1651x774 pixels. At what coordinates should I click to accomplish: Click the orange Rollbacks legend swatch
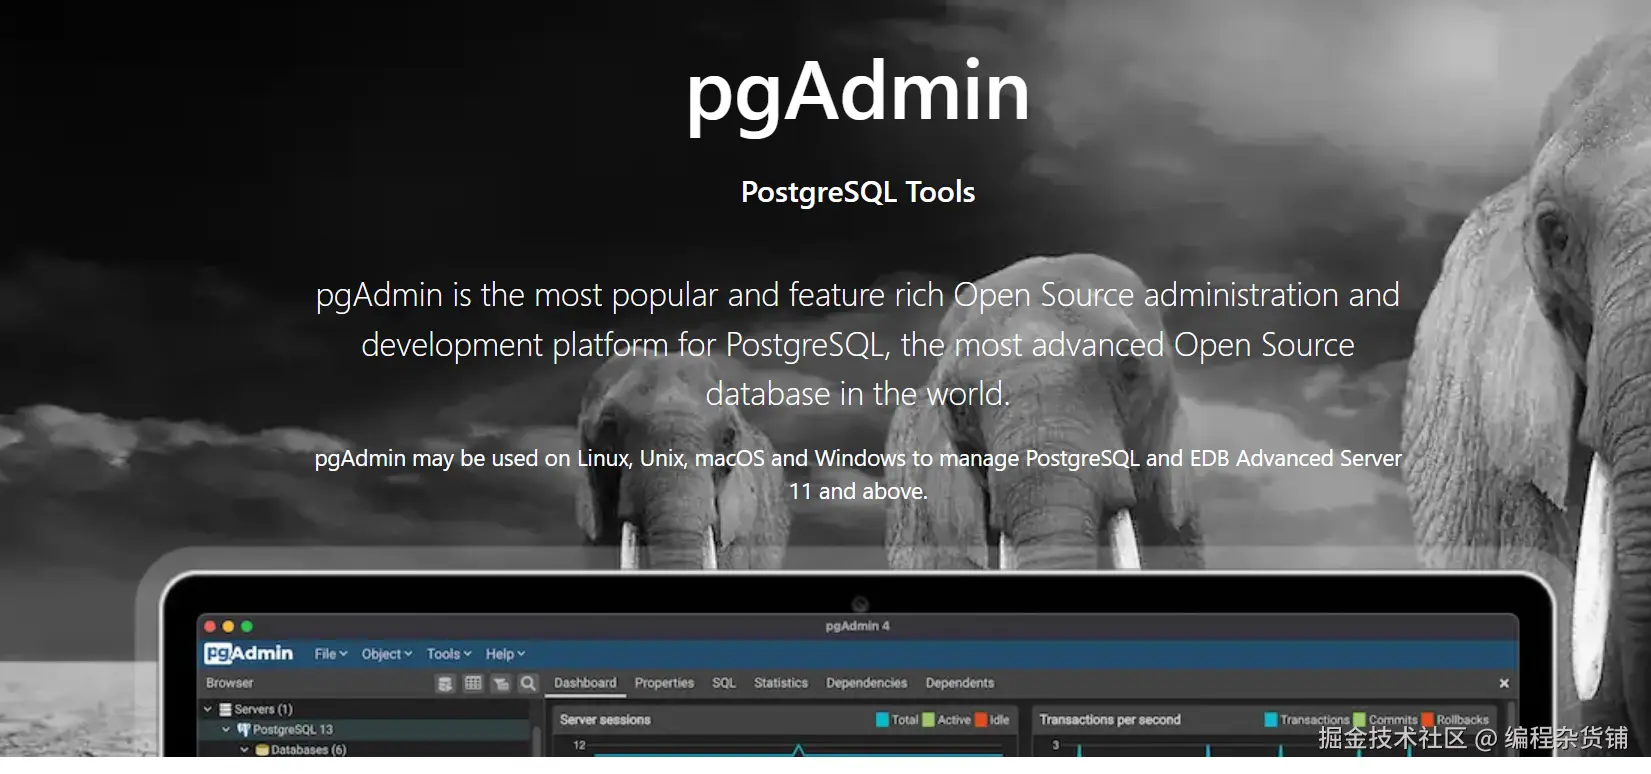(x=1428, y=720)
